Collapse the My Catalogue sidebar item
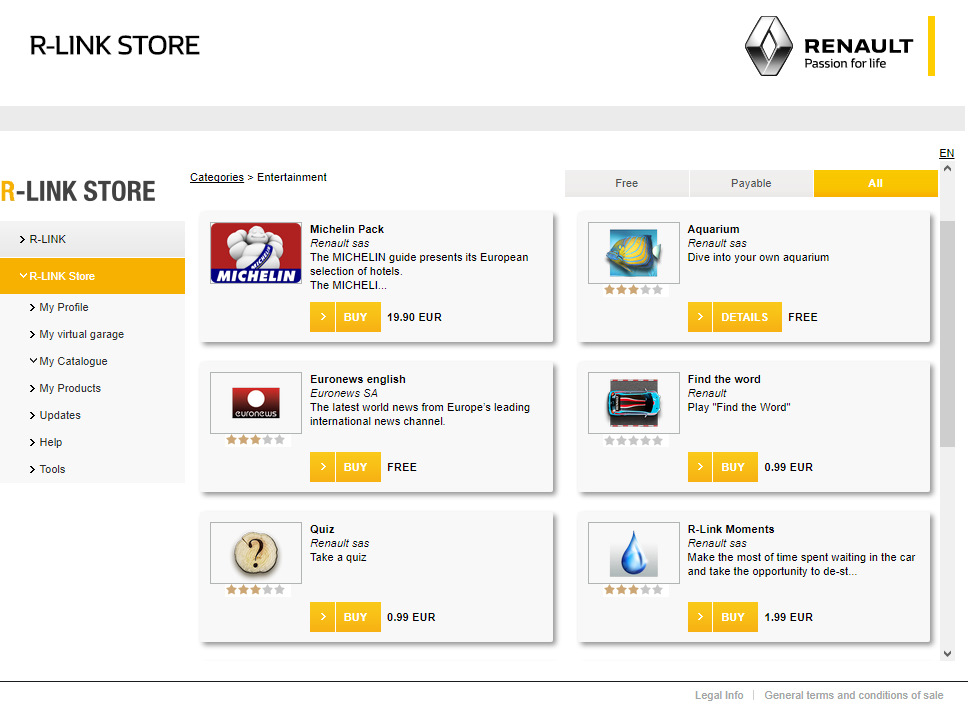The width and height of the screenshot is (975, 713). click(x=73, y=361)
